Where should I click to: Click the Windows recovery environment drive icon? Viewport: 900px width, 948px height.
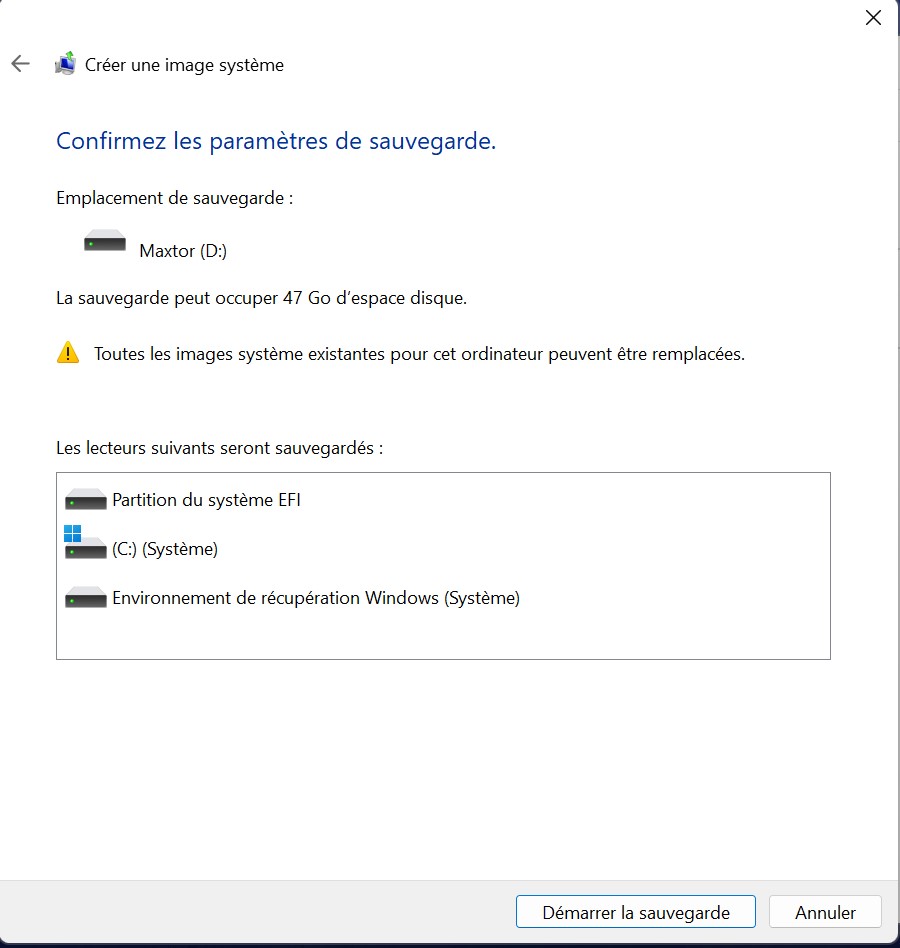point(86,598)
